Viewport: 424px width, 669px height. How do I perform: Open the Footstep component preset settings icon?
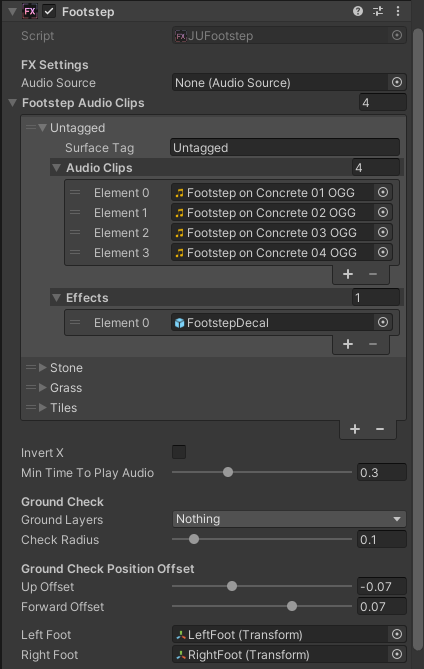pos(378,11)
